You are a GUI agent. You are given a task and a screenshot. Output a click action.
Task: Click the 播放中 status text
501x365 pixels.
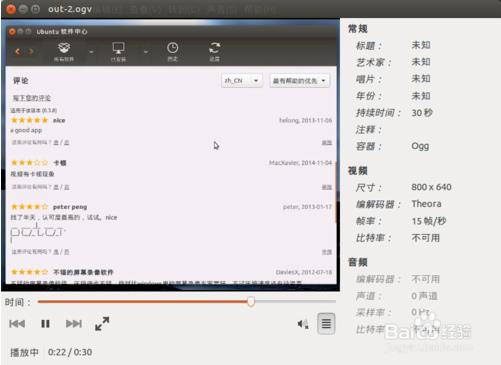click(x=24, y=352)
